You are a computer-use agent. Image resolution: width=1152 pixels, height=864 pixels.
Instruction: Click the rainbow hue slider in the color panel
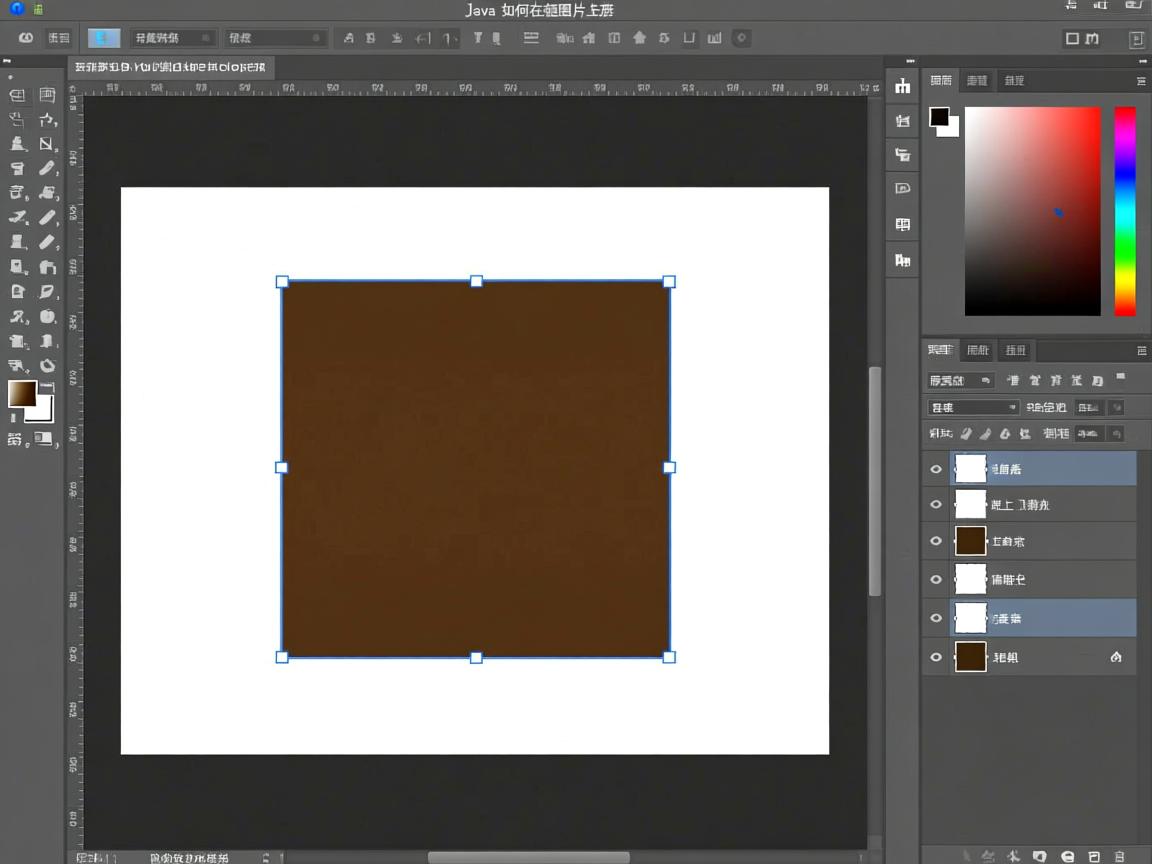tap(1125, 210)
